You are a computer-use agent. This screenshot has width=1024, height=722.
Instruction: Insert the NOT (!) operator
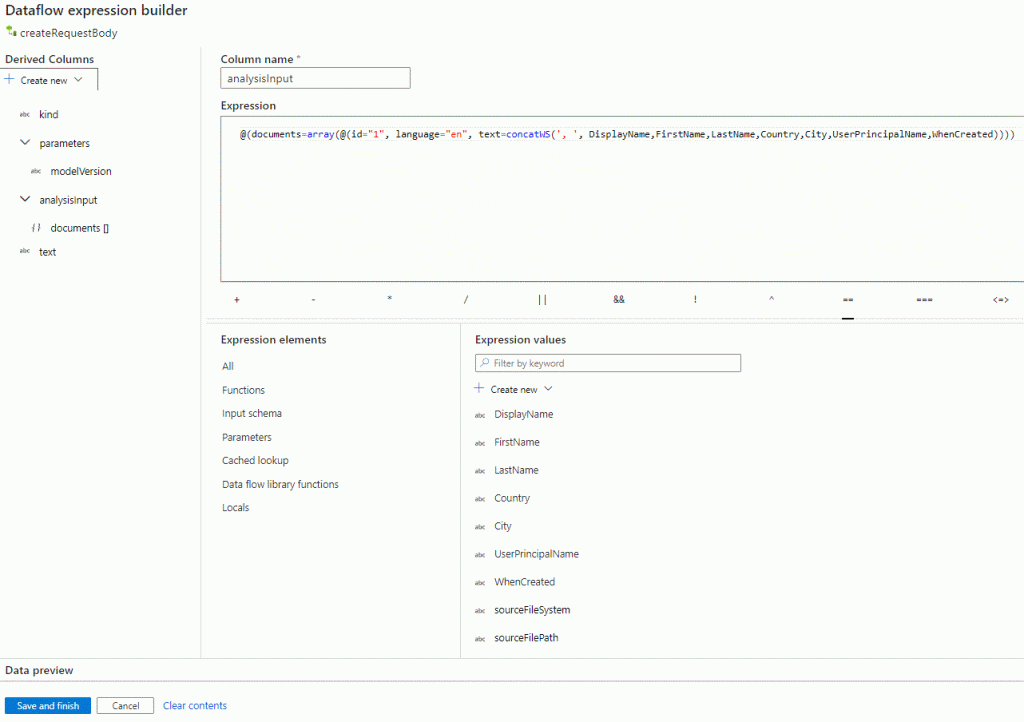pyautogui.click(x=695, y=300)
